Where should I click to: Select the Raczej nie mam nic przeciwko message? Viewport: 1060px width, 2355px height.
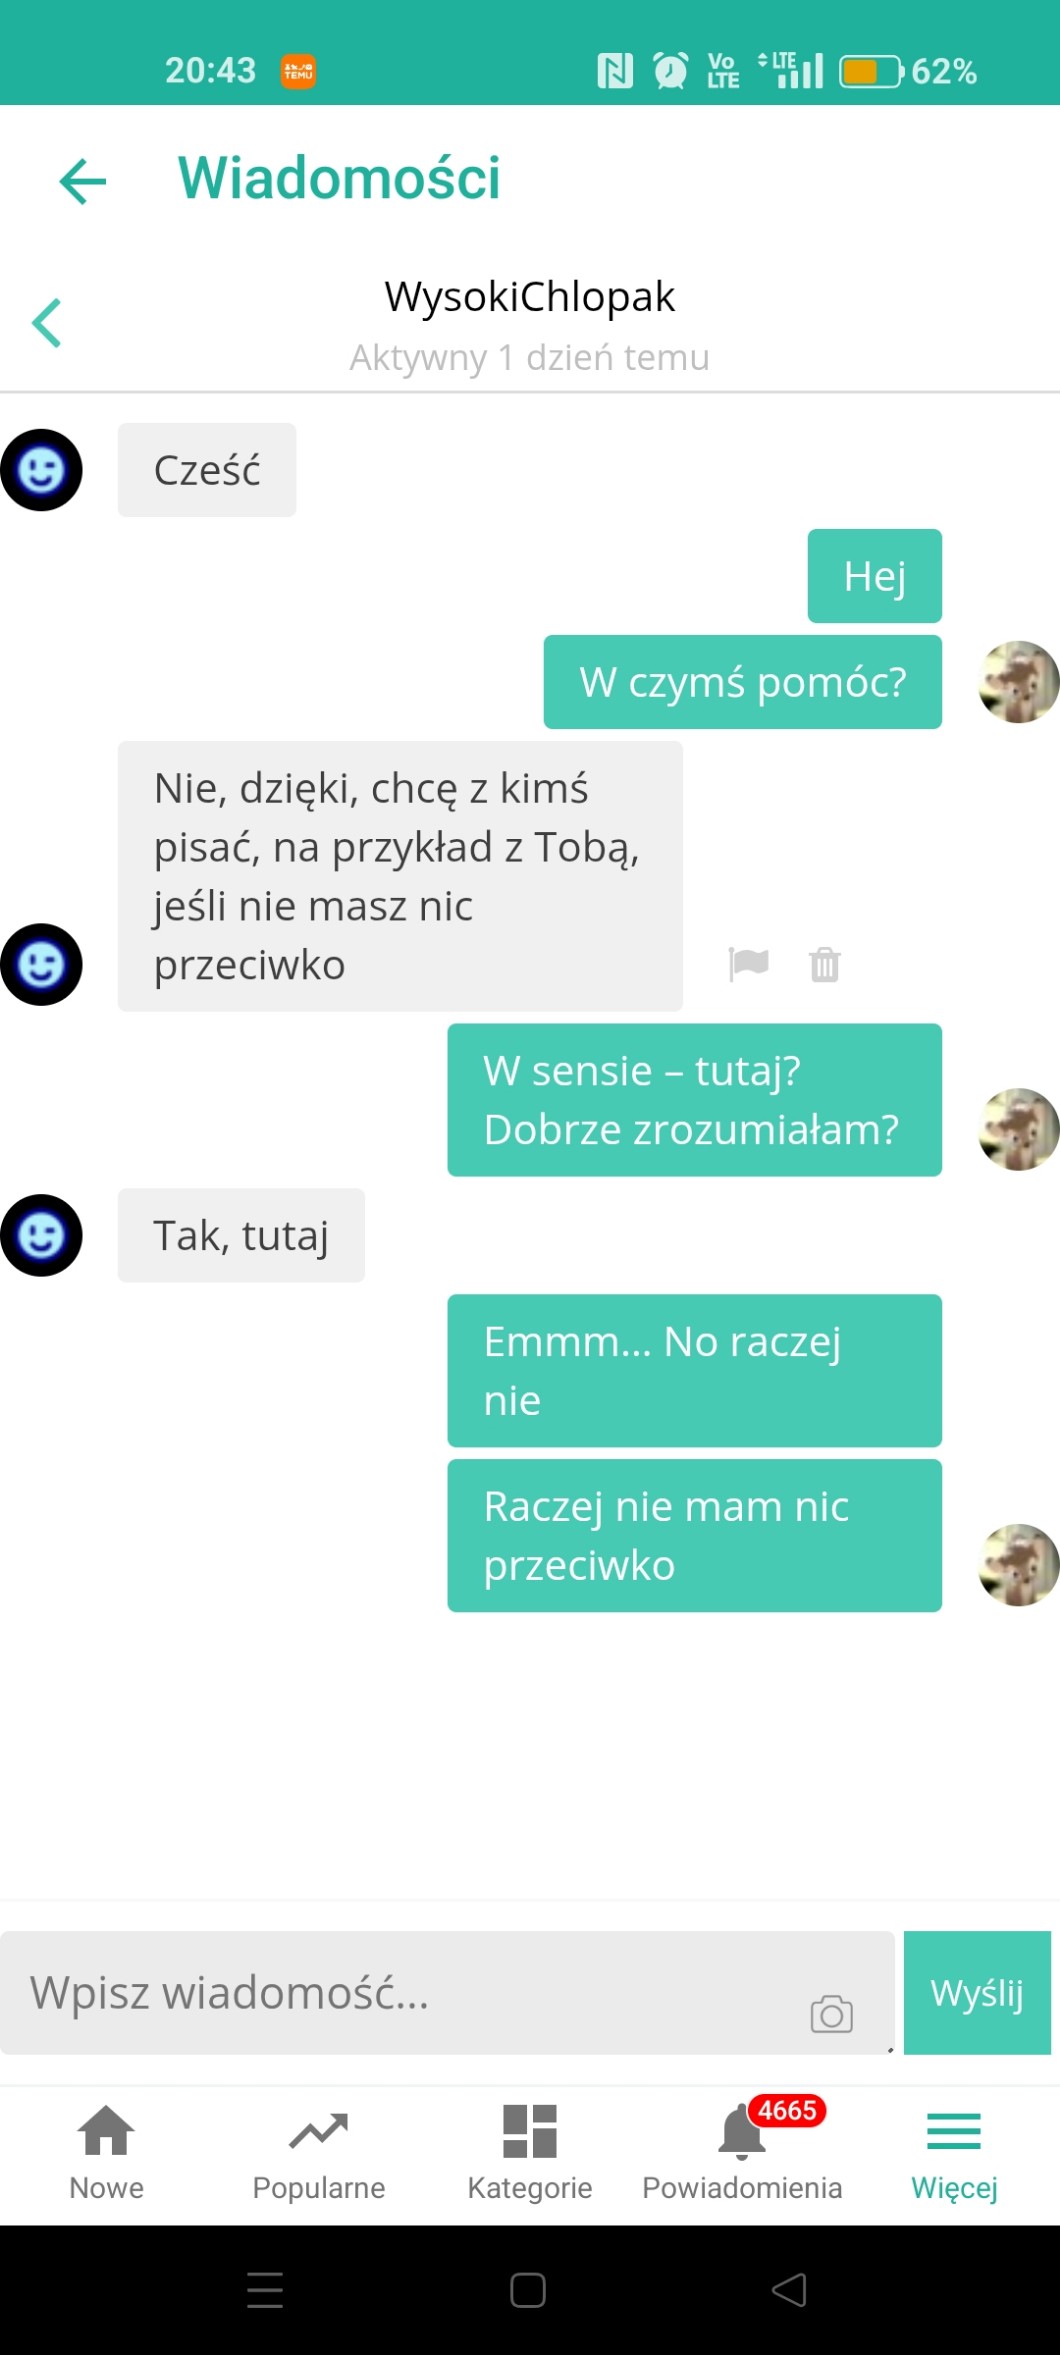(694, 1535)
